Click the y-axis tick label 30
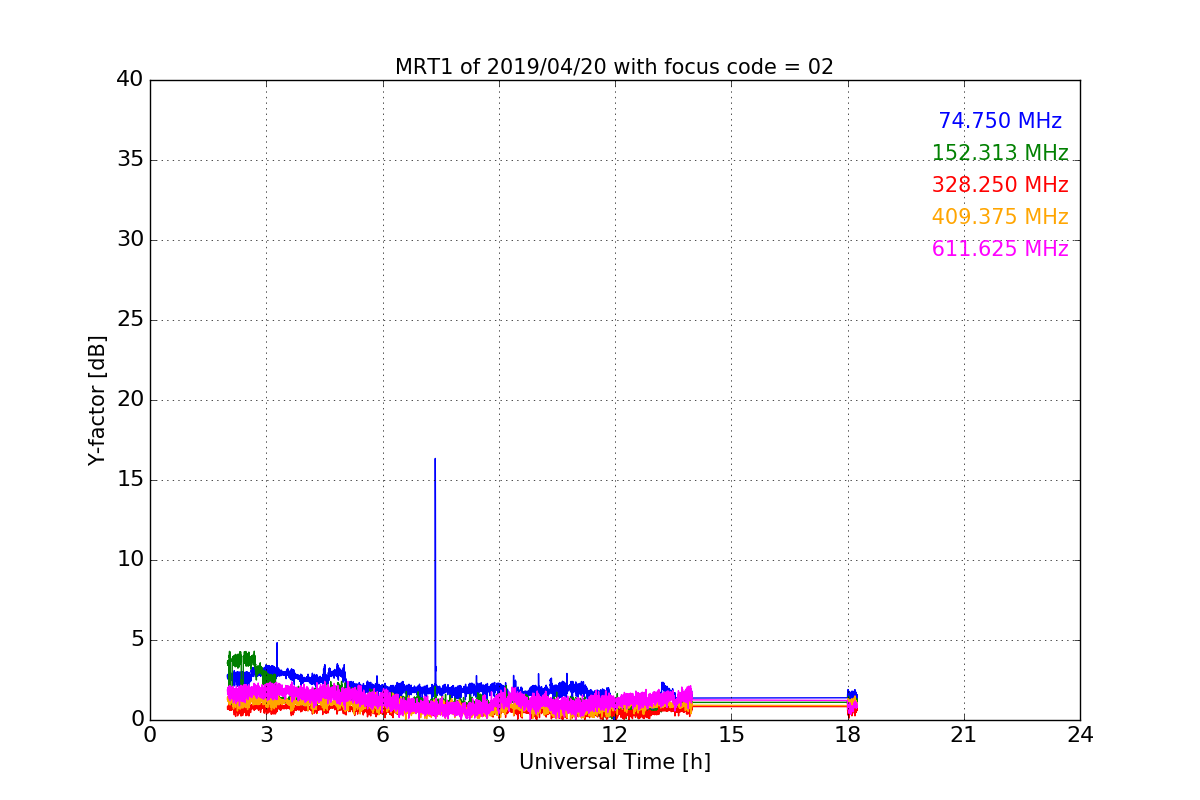1200x800 pixels. (x=129, y=240)
